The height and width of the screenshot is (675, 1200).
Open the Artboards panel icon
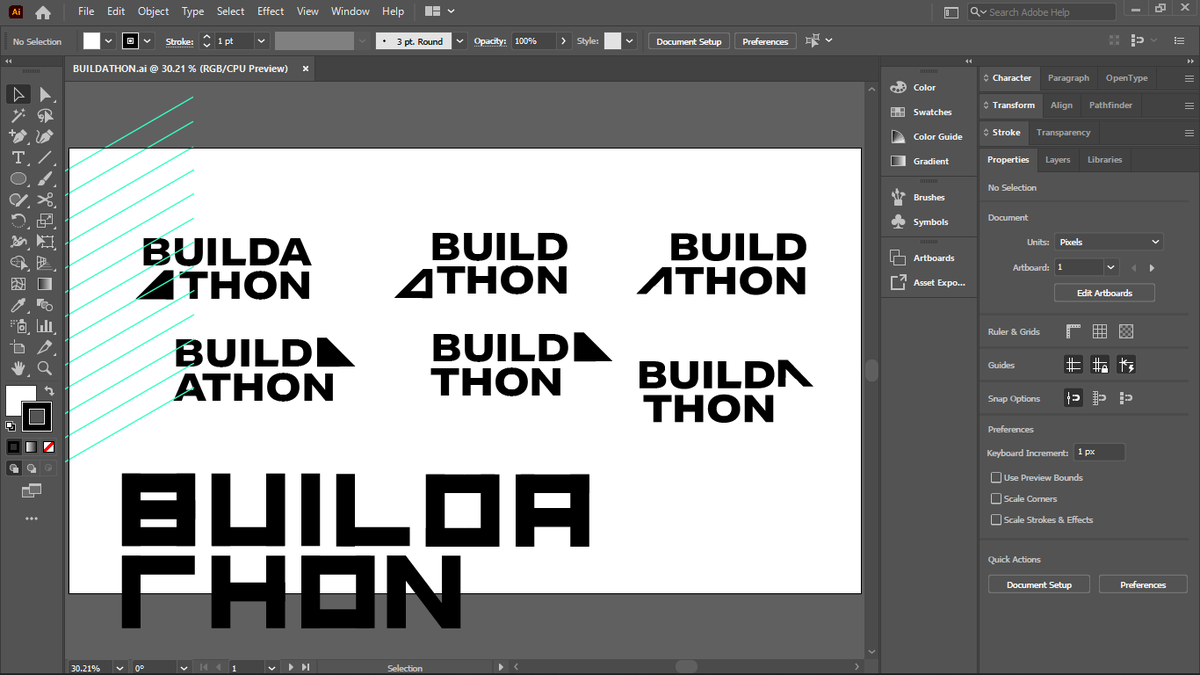coord(898,258)
